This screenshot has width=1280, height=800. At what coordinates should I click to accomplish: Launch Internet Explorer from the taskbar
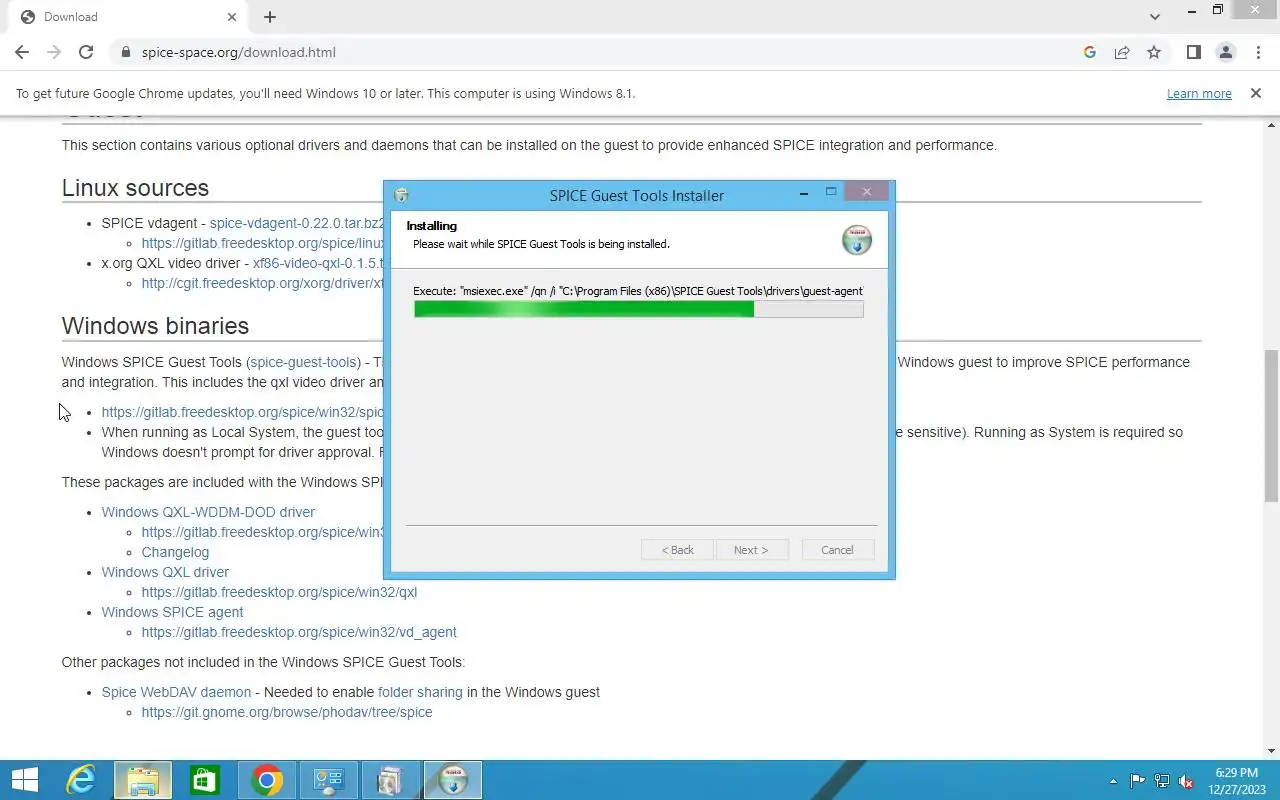pos(81,780)
